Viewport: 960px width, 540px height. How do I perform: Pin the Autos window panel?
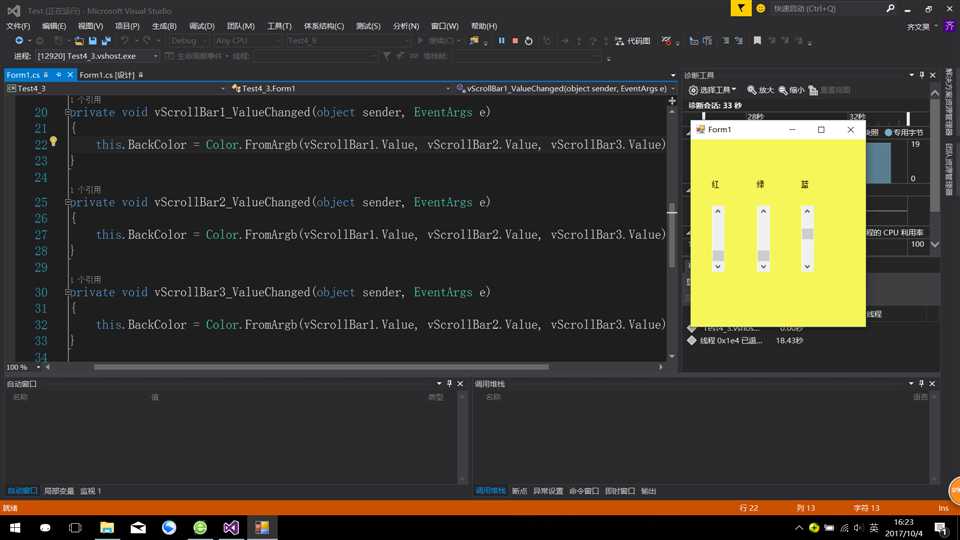click(449, 383)
